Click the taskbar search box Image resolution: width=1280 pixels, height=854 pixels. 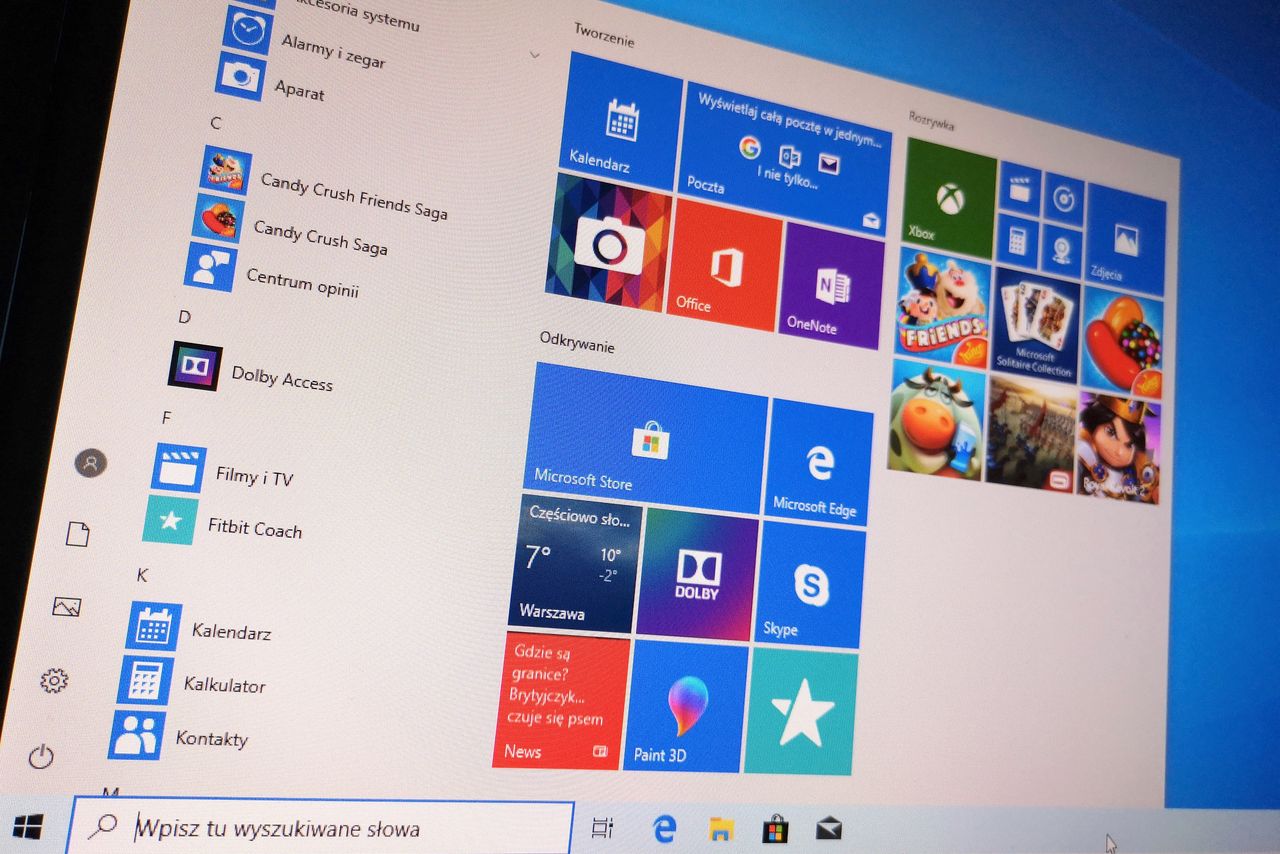coord(321,828)
